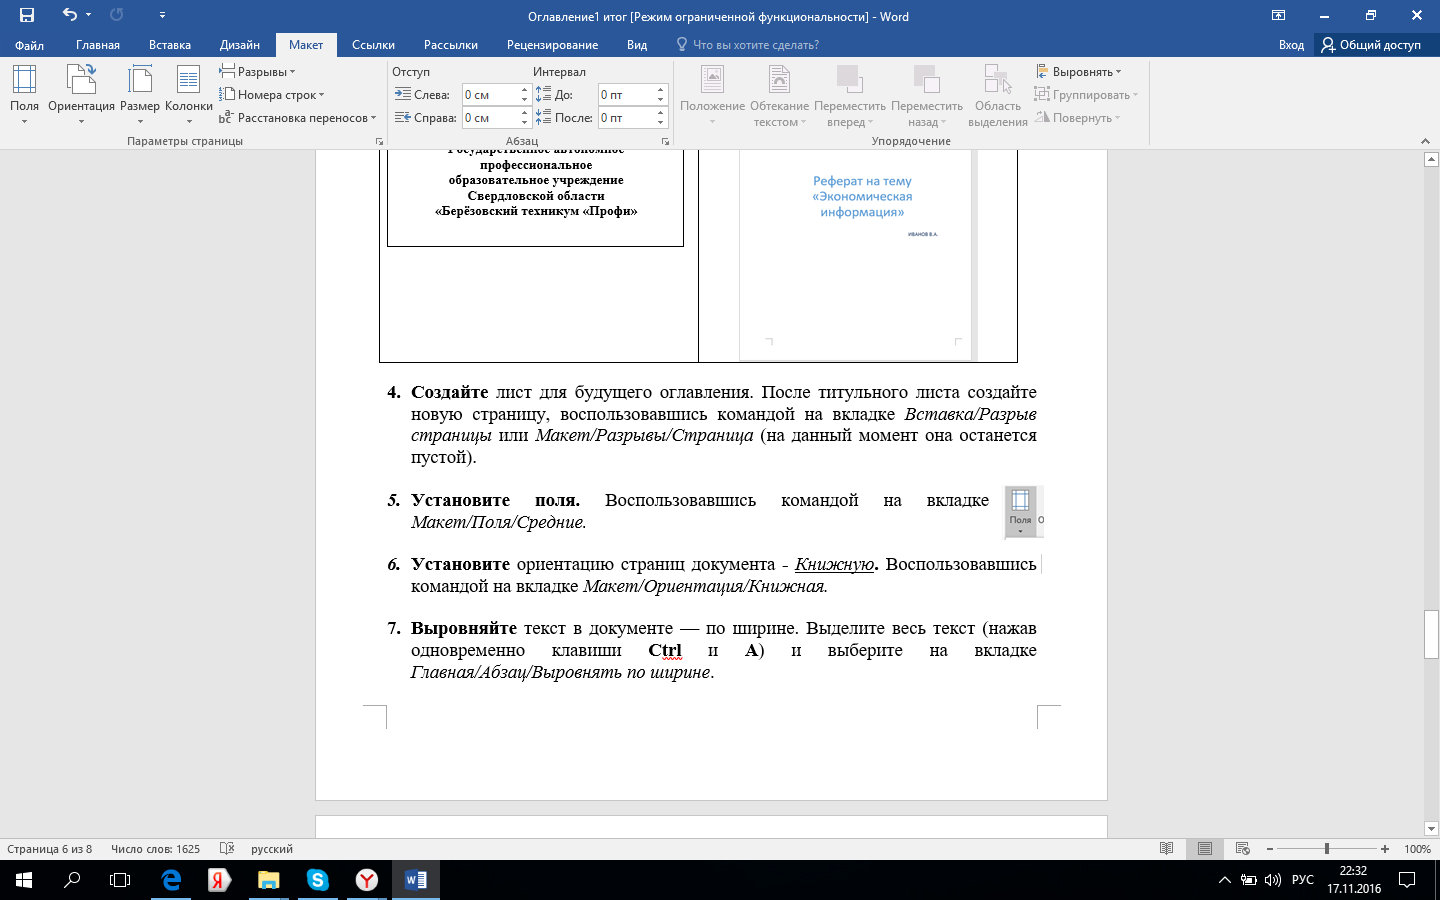
Task: Click the Обтекание текстом wrap button
Action: click(x=779, y=96)
